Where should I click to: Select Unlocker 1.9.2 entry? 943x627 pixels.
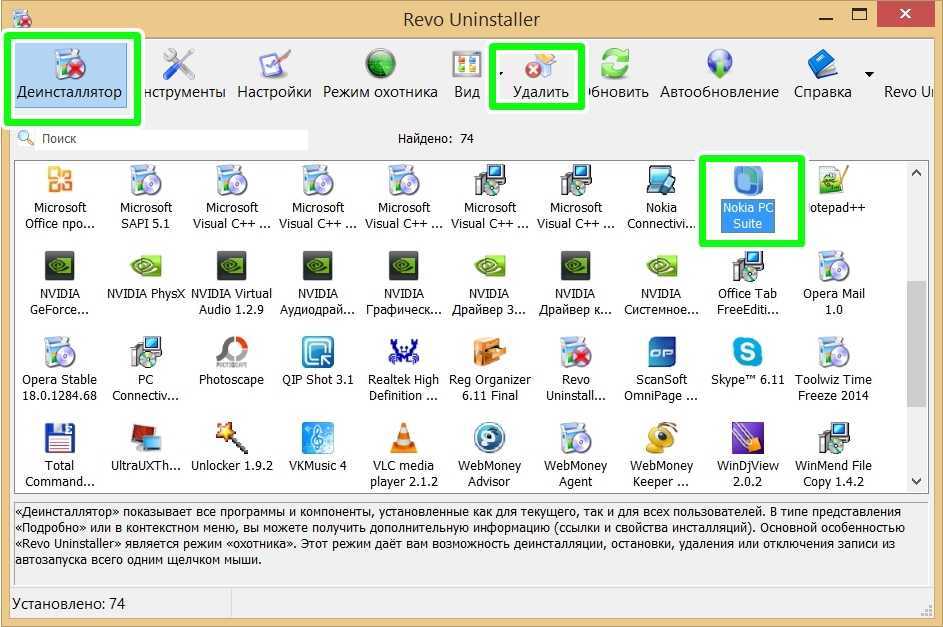pyautogui.click(x=231, y=448)
